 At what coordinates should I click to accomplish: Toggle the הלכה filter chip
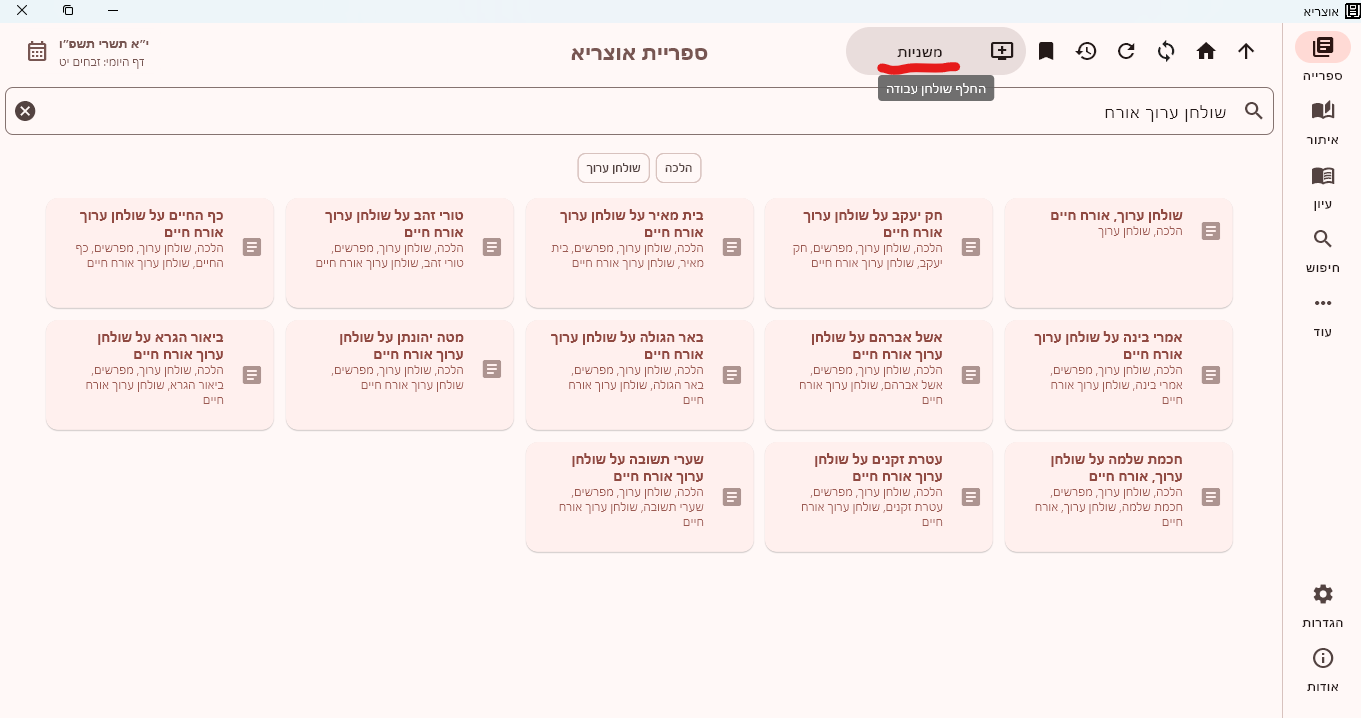(x=678, y=168)
